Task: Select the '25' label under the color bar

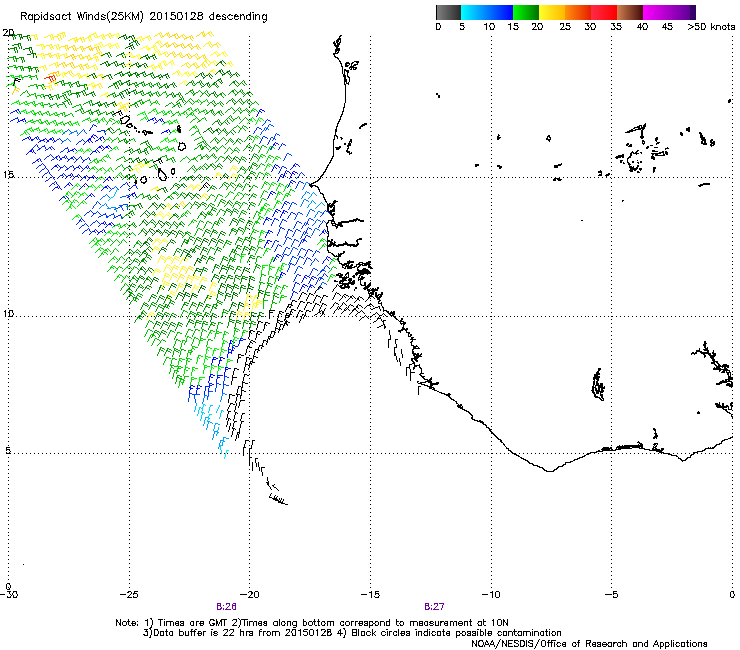Action: click(565, 27)
